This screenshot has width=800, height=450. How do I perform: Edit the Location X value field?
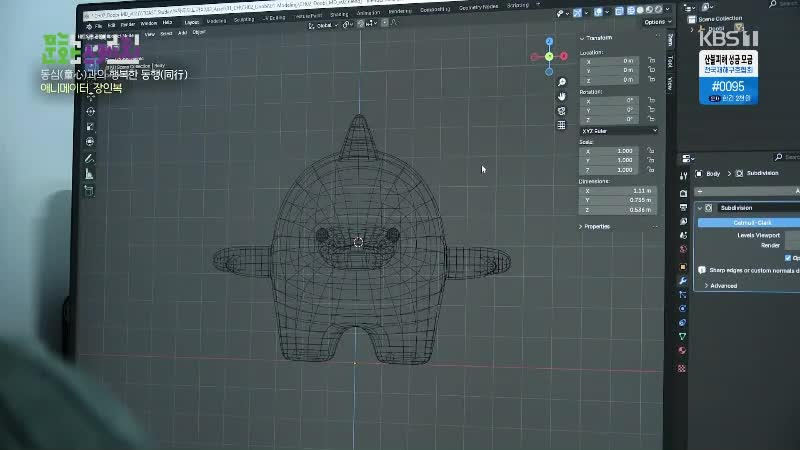pyautogui.click(x=609, y=61)
